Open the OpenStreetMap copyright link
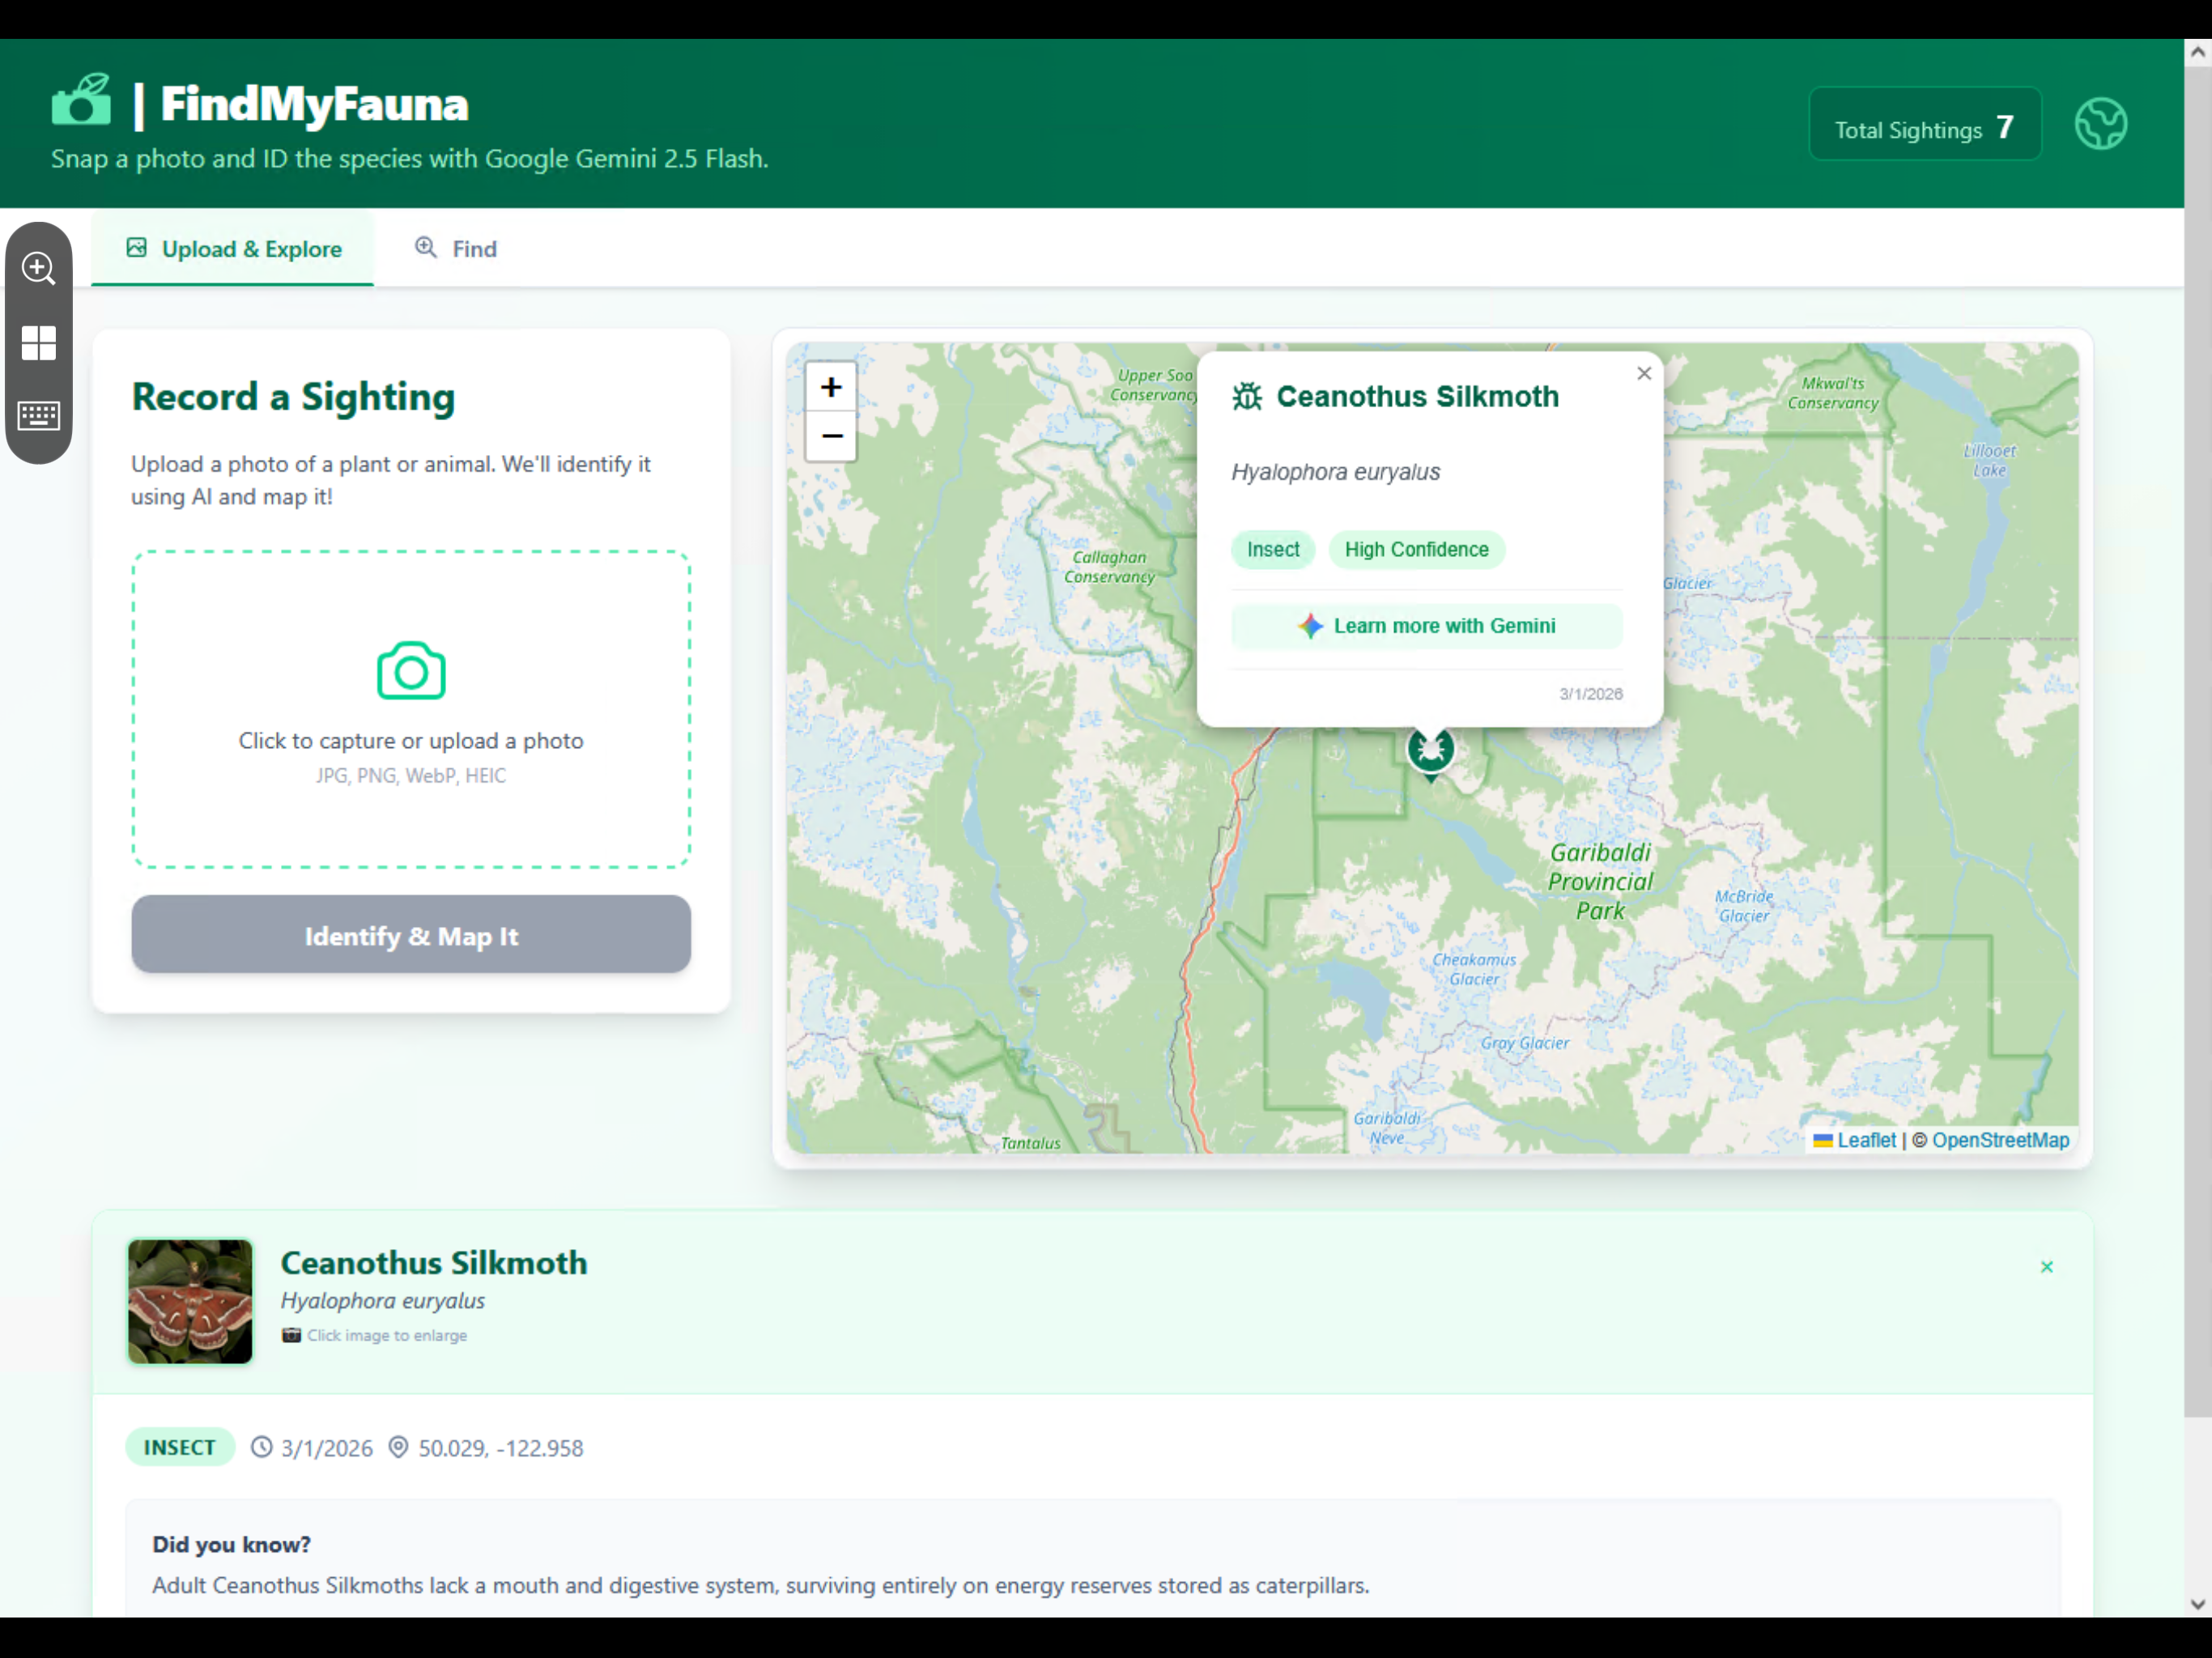 (x=1999, y=1140)
